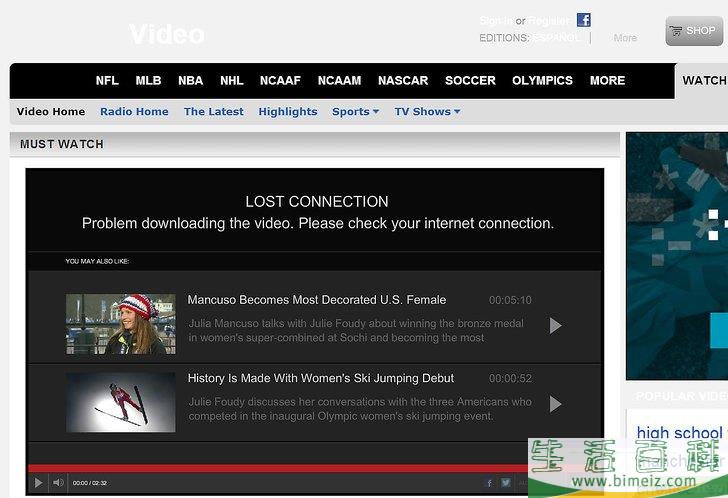Click the Sign In link

coord(495,21)
